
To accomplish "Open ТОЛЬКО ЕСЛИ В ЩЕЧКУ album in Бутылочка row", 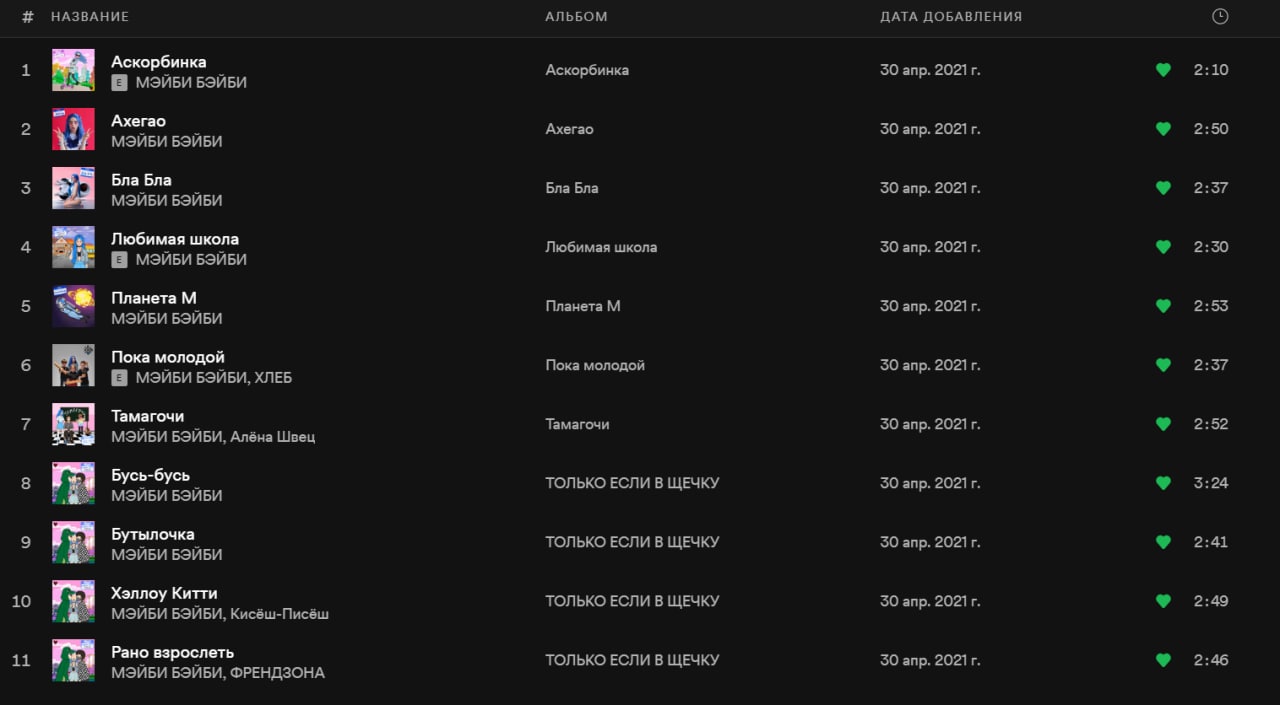I will point(632,542).
